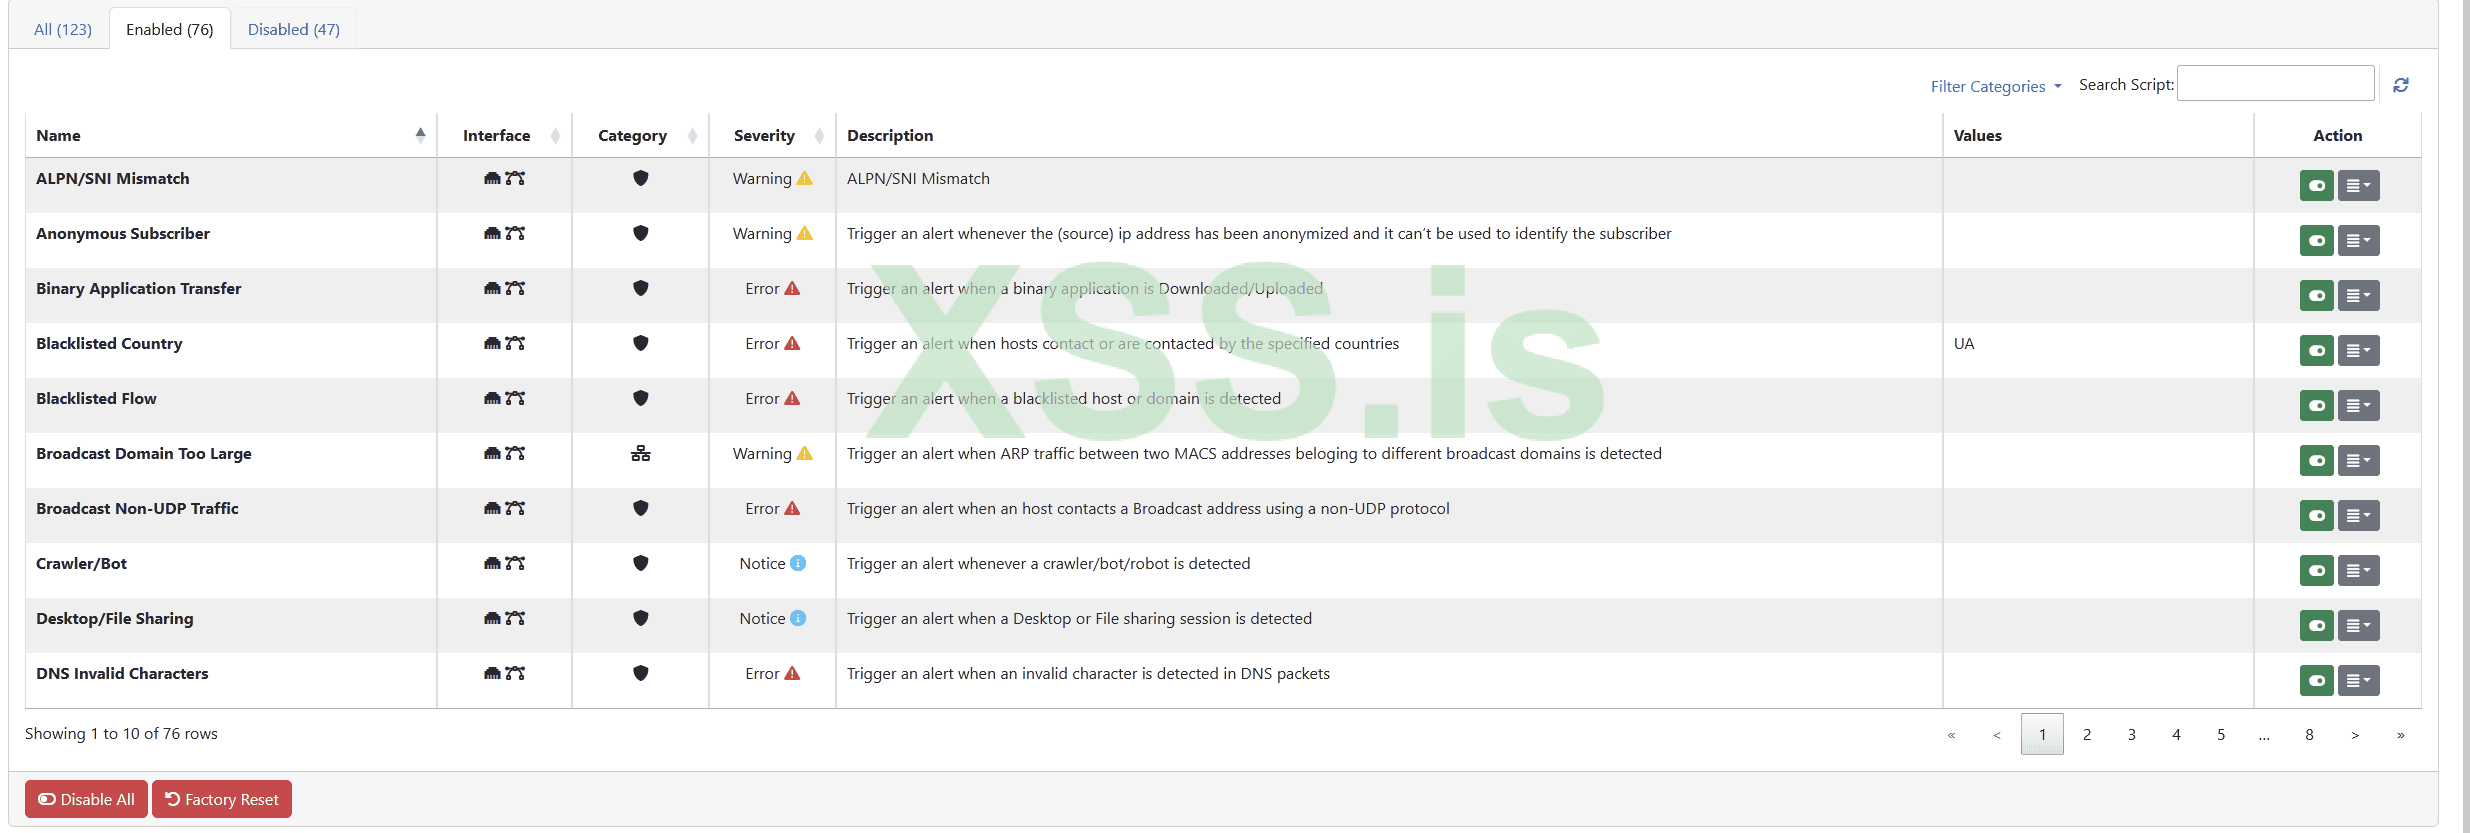Click the shield category icon for ALPN/SNI Mismatch
Screen dimensions: 2470x833
pos(641,178)
